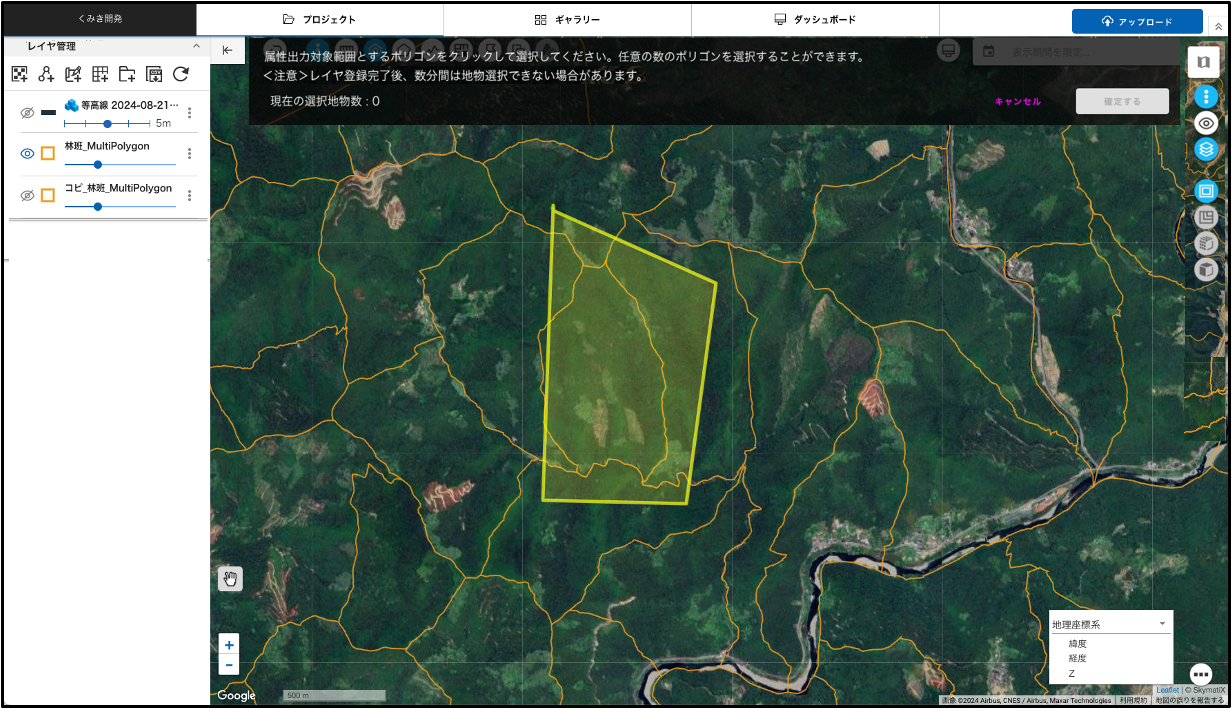Zoom in with the plus button
Screen dimensions: 1232x708
[x=229, y=645]
